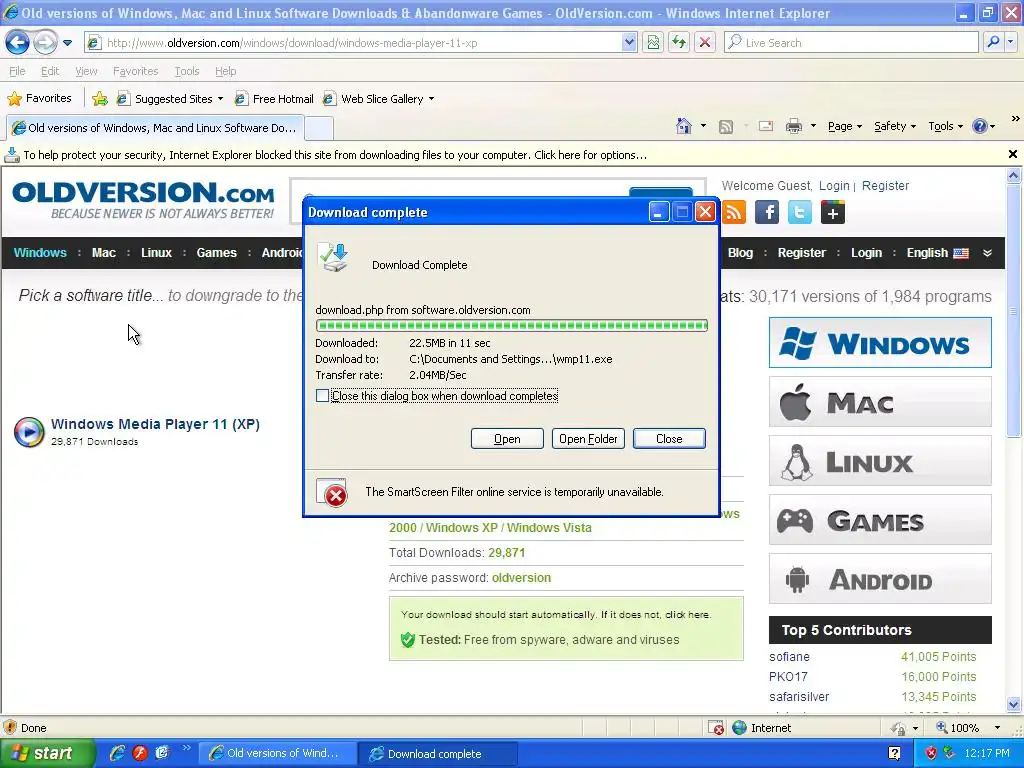Image resolution: width=1024 pixels, height=768 pixels.
Task: Open the Favorites star button
Action: (x=39, y=99)
